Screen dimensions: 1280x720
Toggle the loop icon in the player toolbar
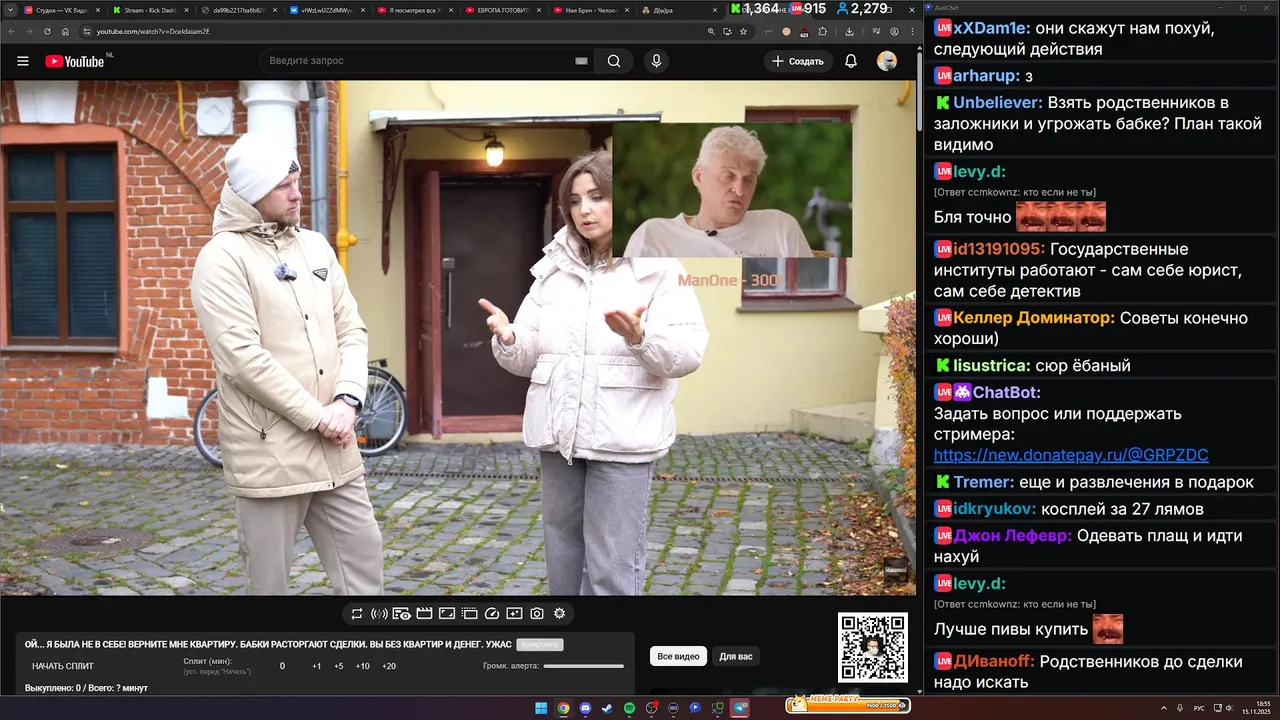click(357, 613)
